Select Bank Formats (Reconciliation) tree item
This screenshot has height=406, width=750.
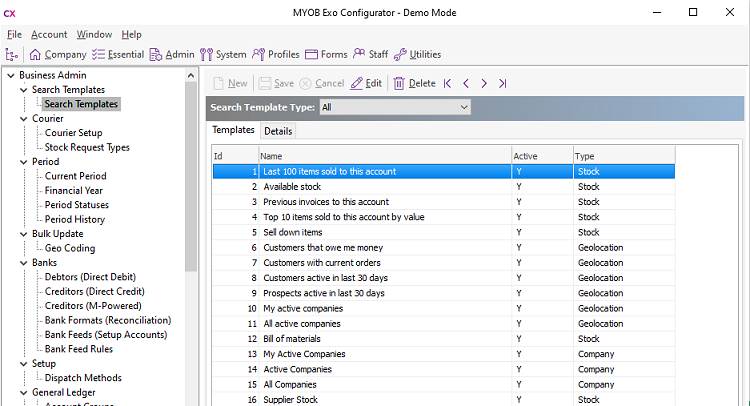click(108, 320)
